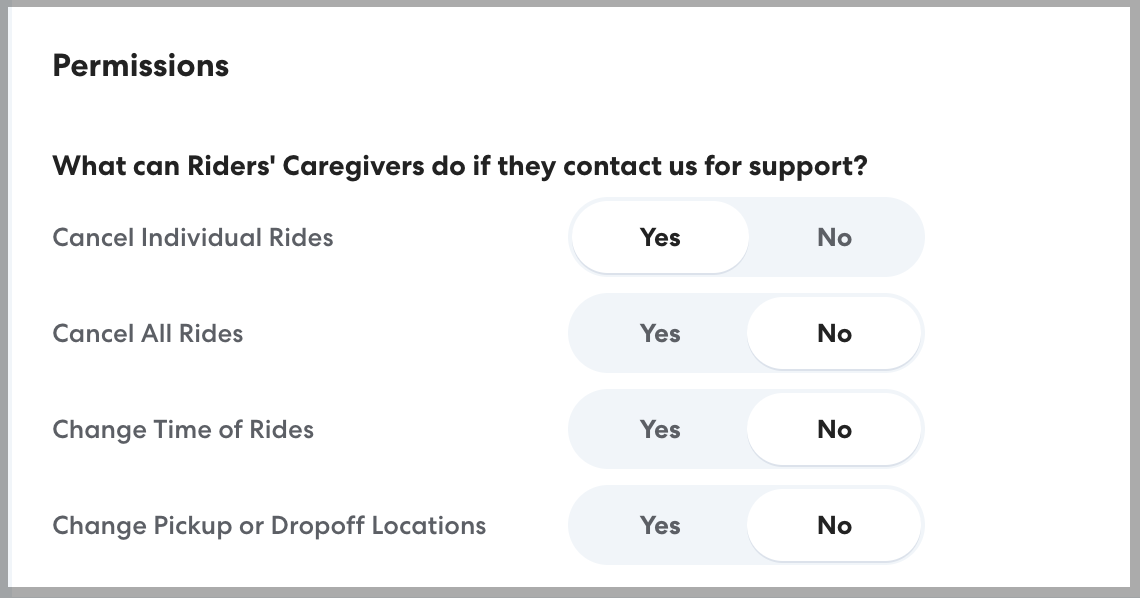
Task: Click the Cancel Individual Rides label
Action: point(193,237)
